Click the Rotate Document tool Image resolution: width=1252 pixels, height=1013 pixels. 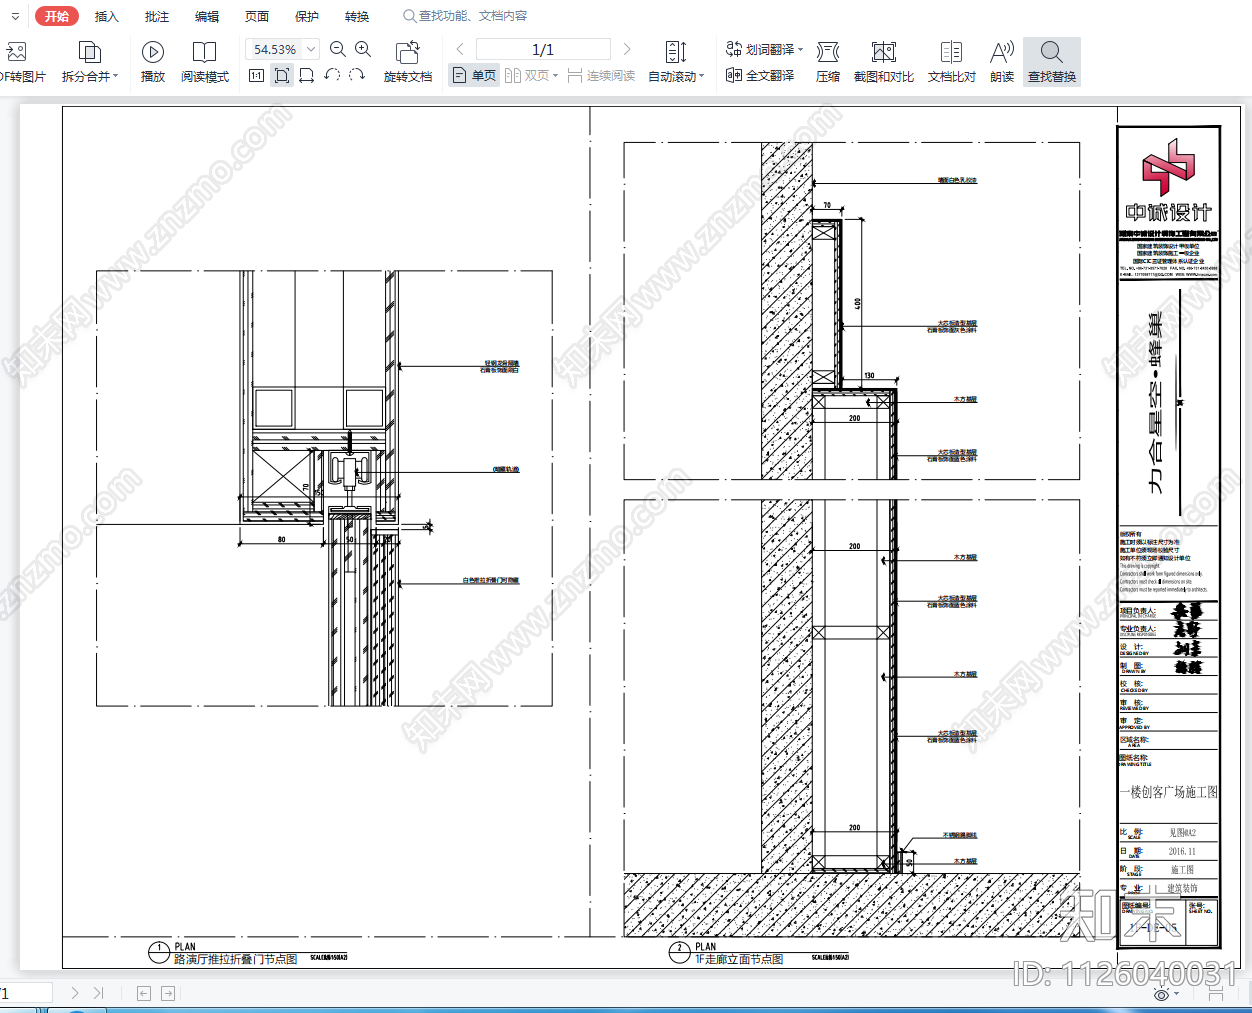point(408,62)
